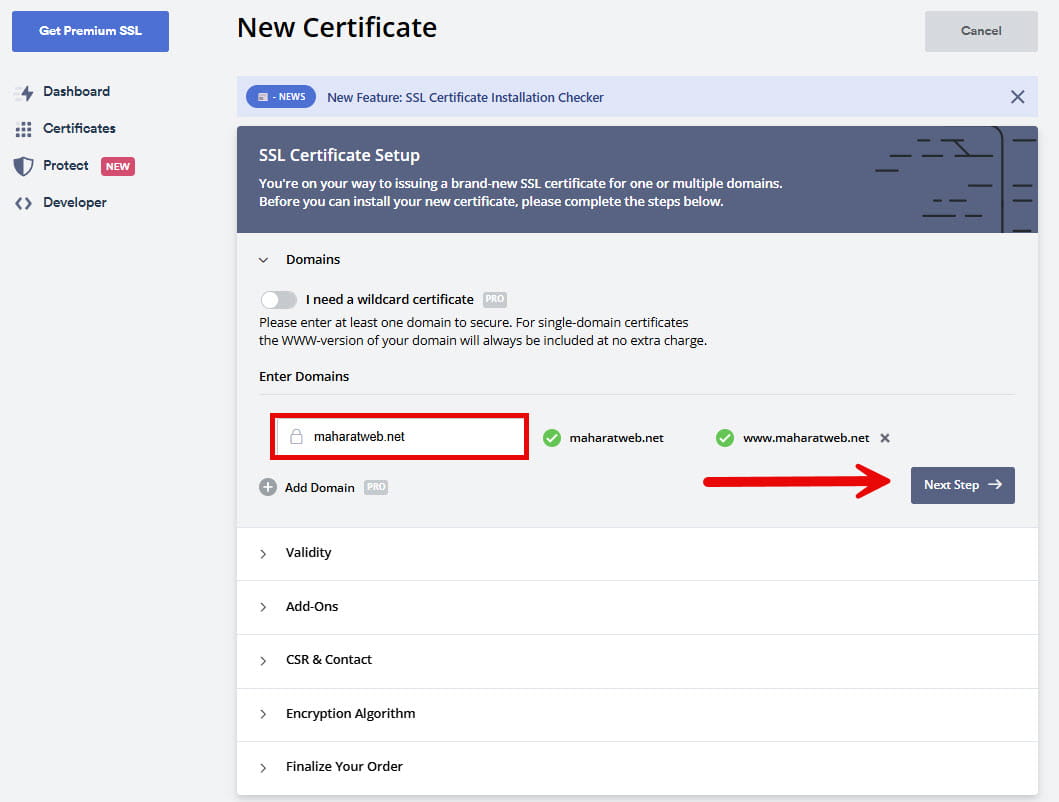Open Developer from the sidebar
Image resolution: width=1059 pixels, height=802 pixels.
point(74,203)
